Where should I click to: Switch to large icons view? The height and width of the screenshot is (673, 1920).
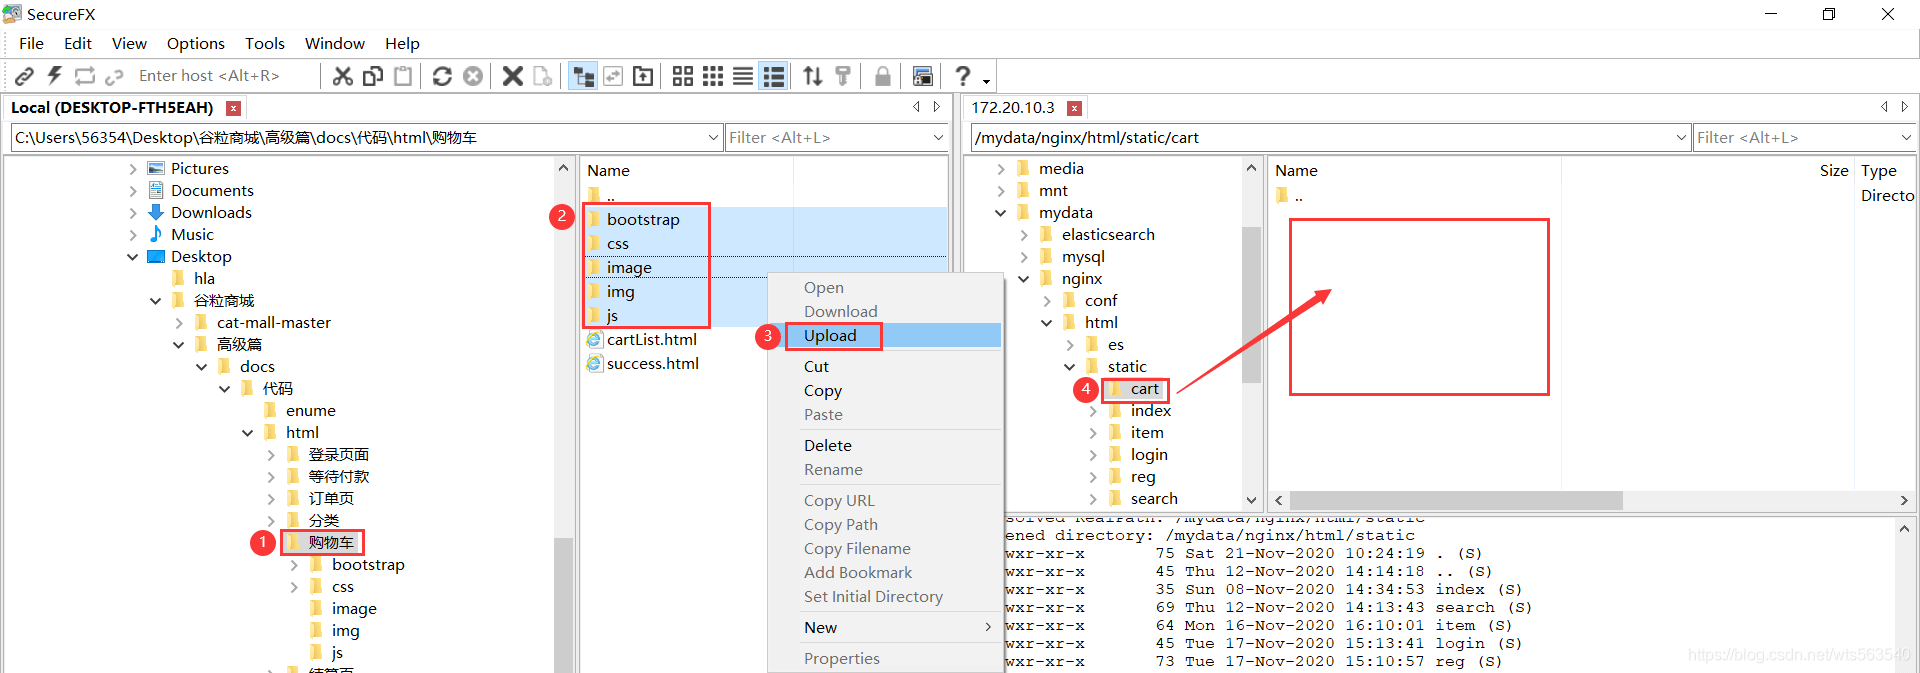683,76
